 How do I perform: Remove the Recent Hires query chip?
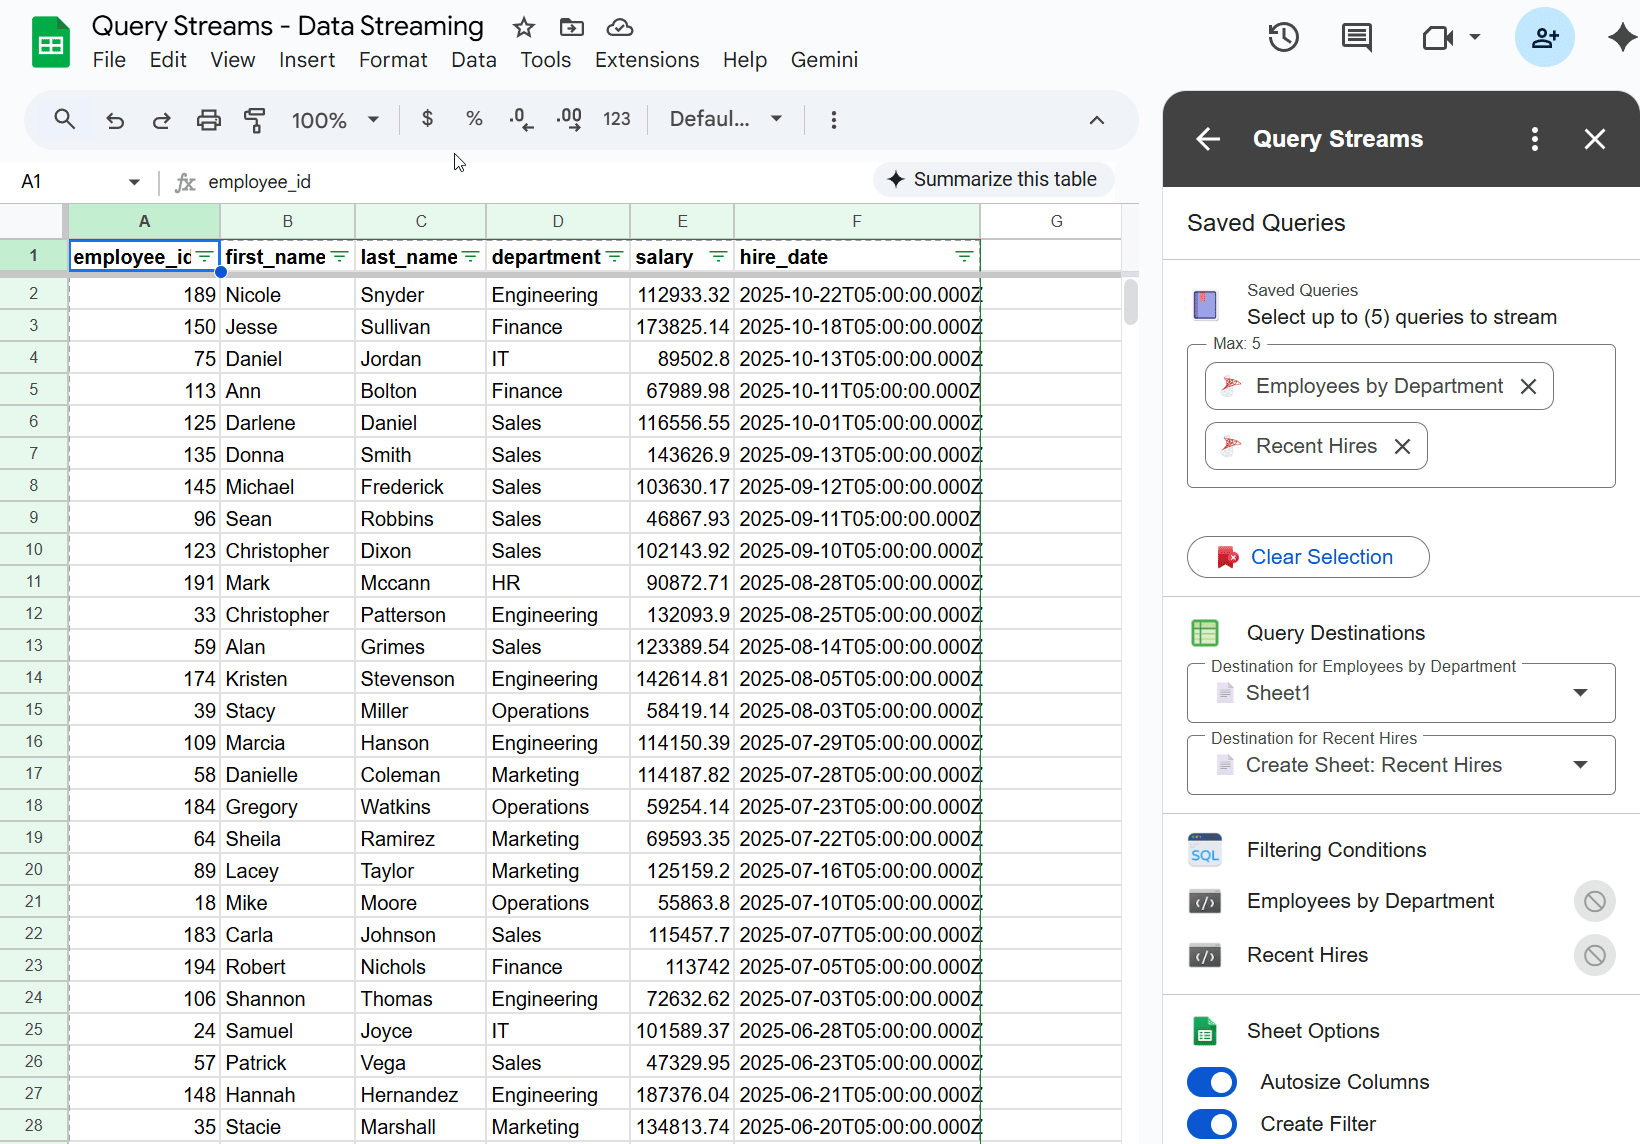pos(1403,446)
